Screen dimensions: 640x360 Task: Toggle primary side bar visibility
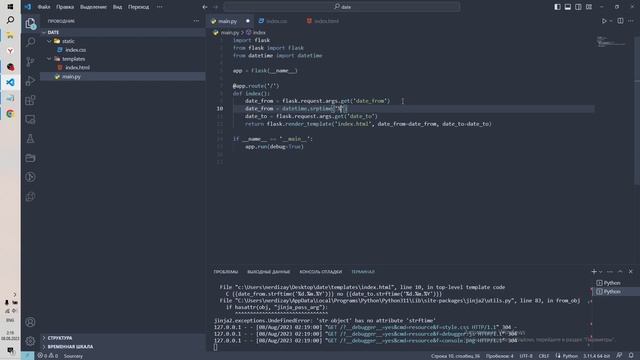(x=557, y=7)
